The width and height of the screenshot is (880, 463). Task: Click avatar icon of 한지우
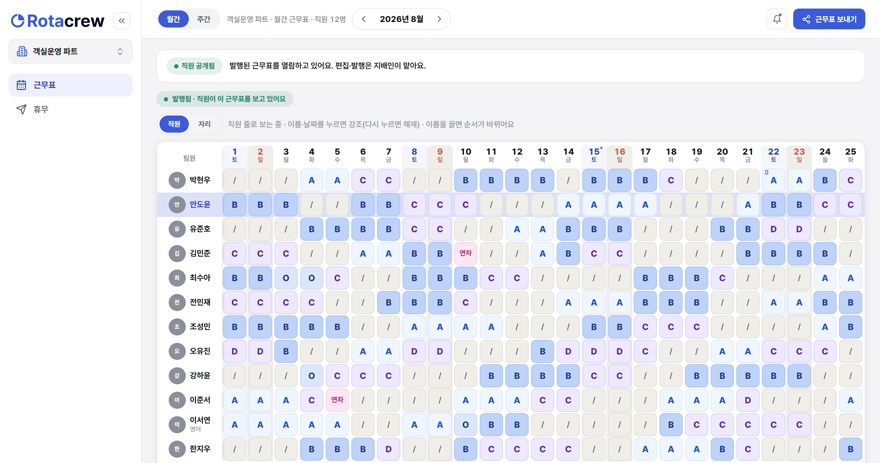click(x=177, y=449)
